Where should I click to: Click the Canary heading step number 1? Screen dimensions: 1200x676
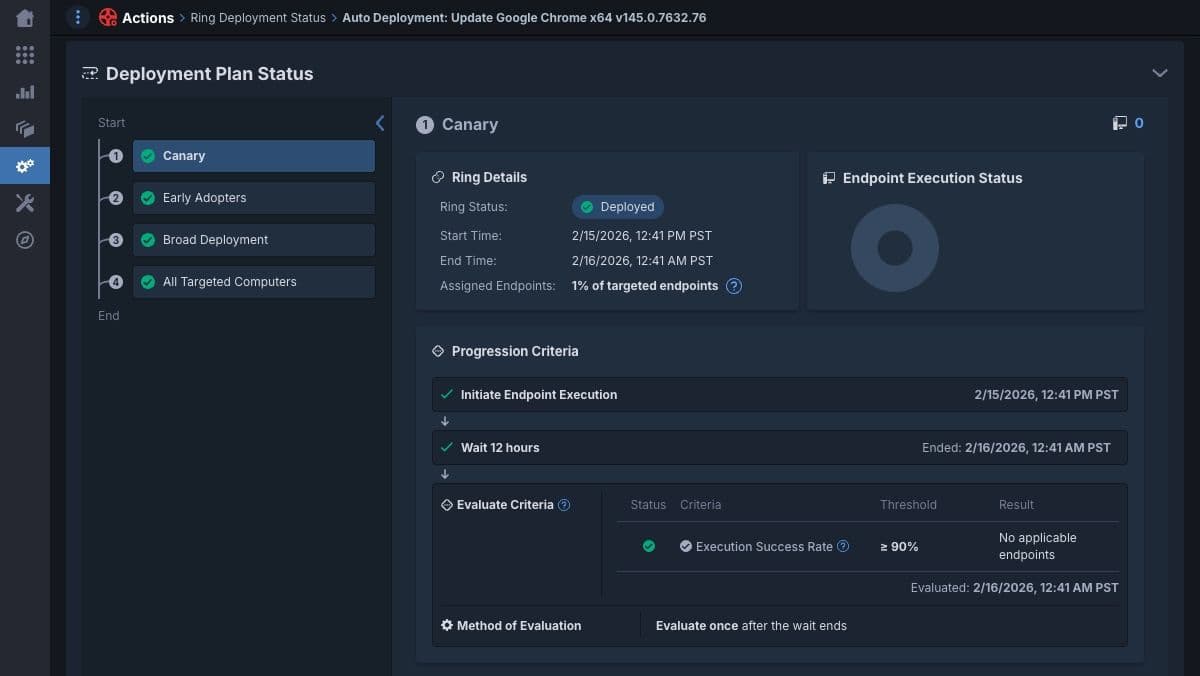click(425, 125)
